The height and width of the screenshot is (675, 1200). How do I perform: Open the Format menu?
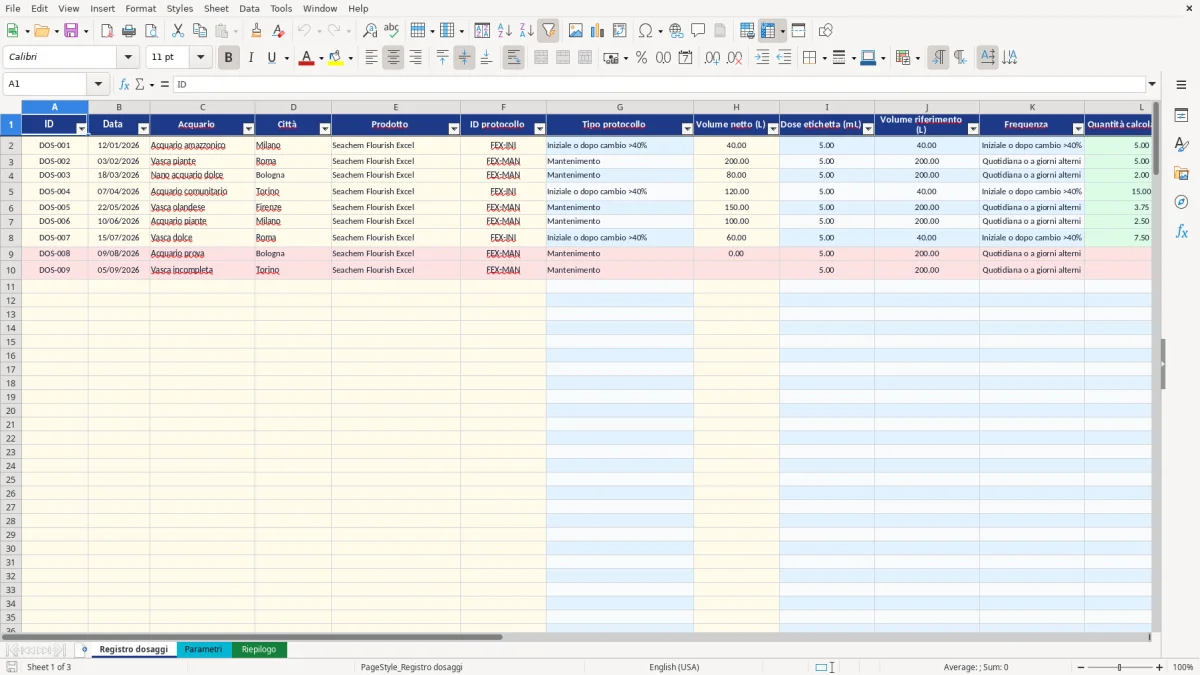click(x=140, y=8)
